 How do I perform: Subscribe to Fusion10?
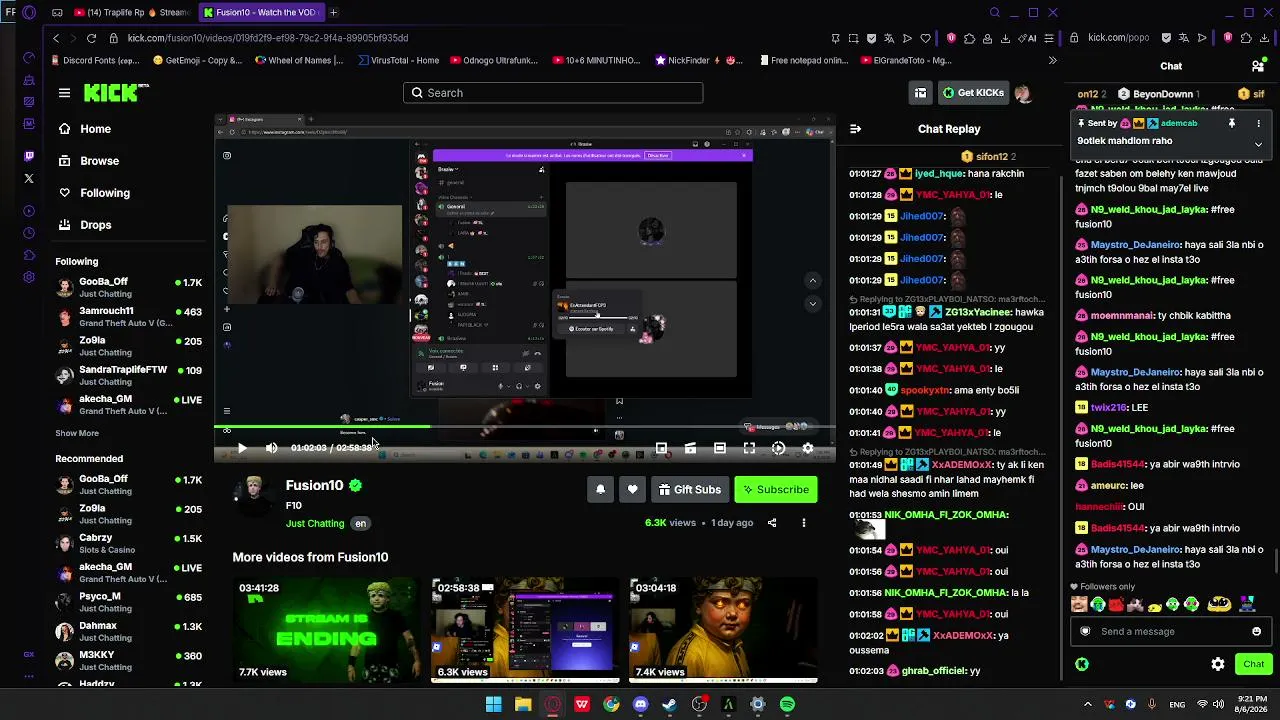776,489
